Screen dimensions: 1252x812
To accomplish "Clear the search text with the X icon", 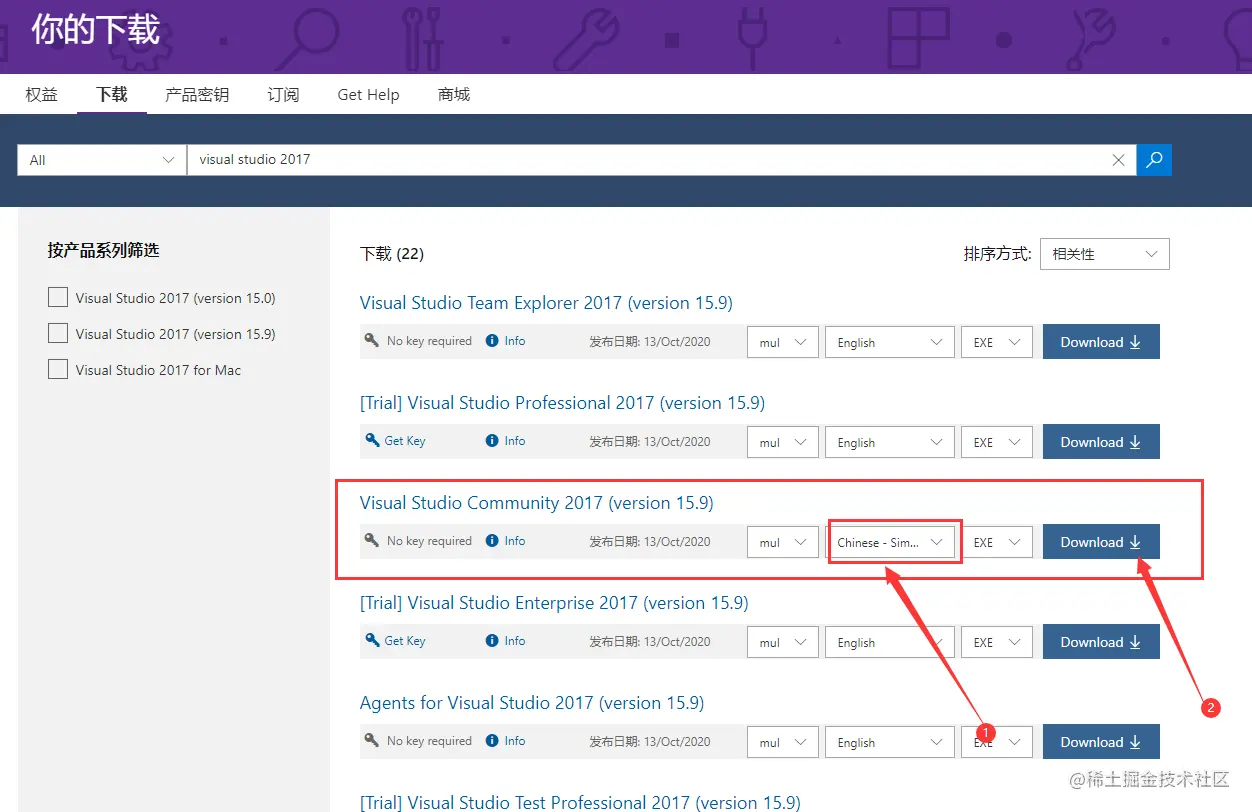I will coord(1119,159).
